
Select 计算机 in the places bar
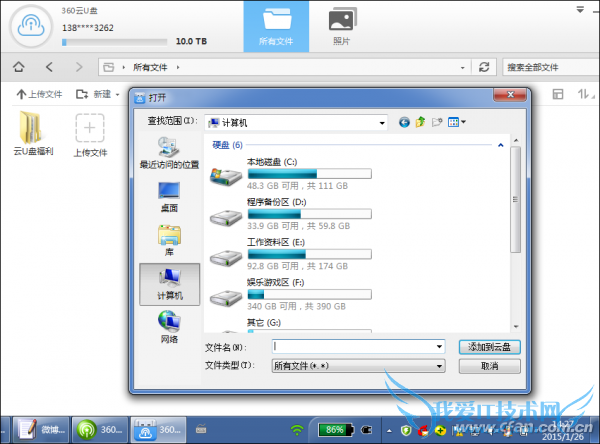(170, 284)
